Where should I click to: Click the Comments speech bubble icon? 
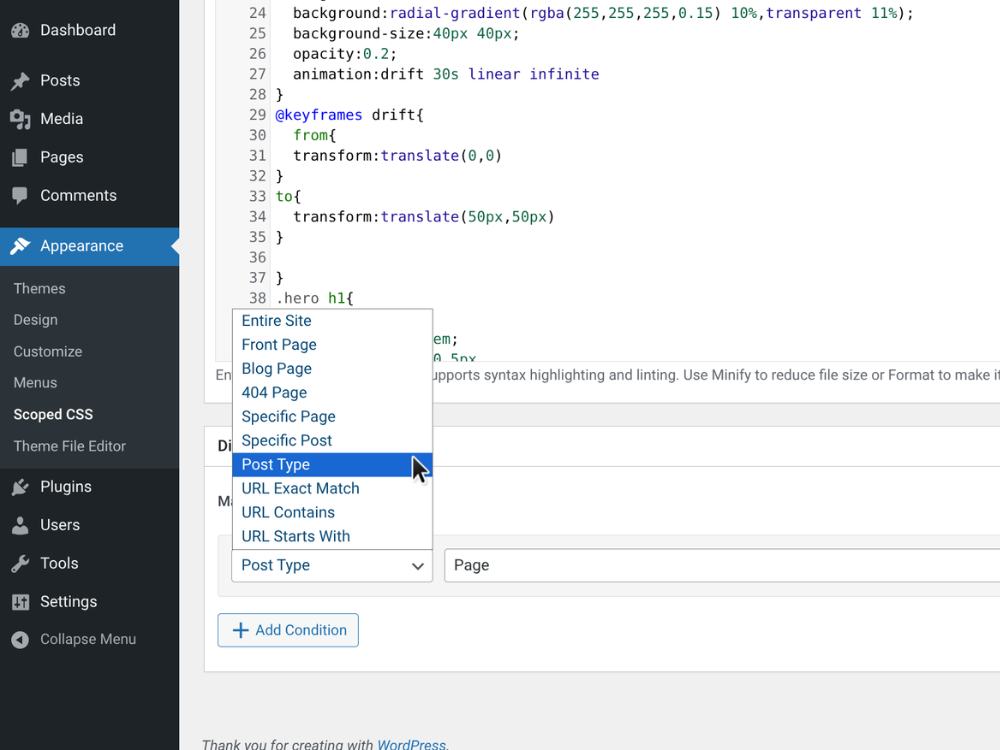click(20, 196)
